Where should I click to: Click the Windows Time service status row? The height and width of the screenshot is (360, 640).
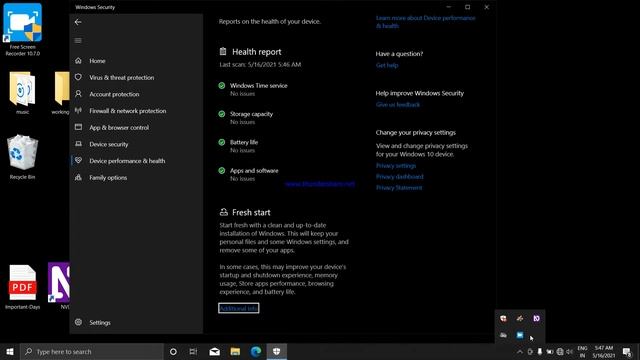pyautogui.click(x=253, y=89)
